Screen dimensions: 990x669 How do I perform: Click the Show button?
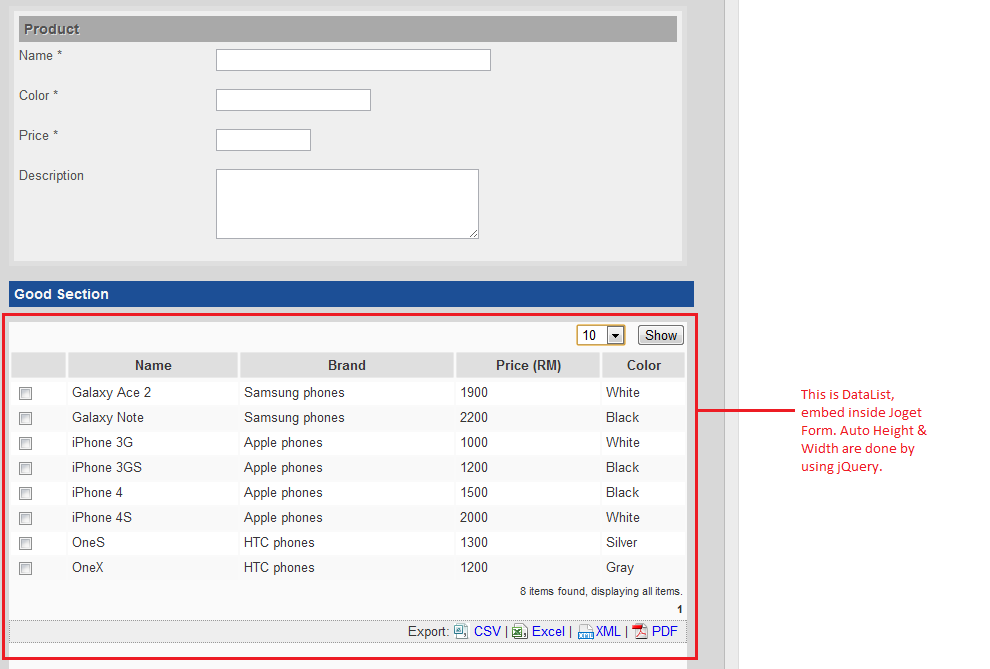[x=660, y=335]
